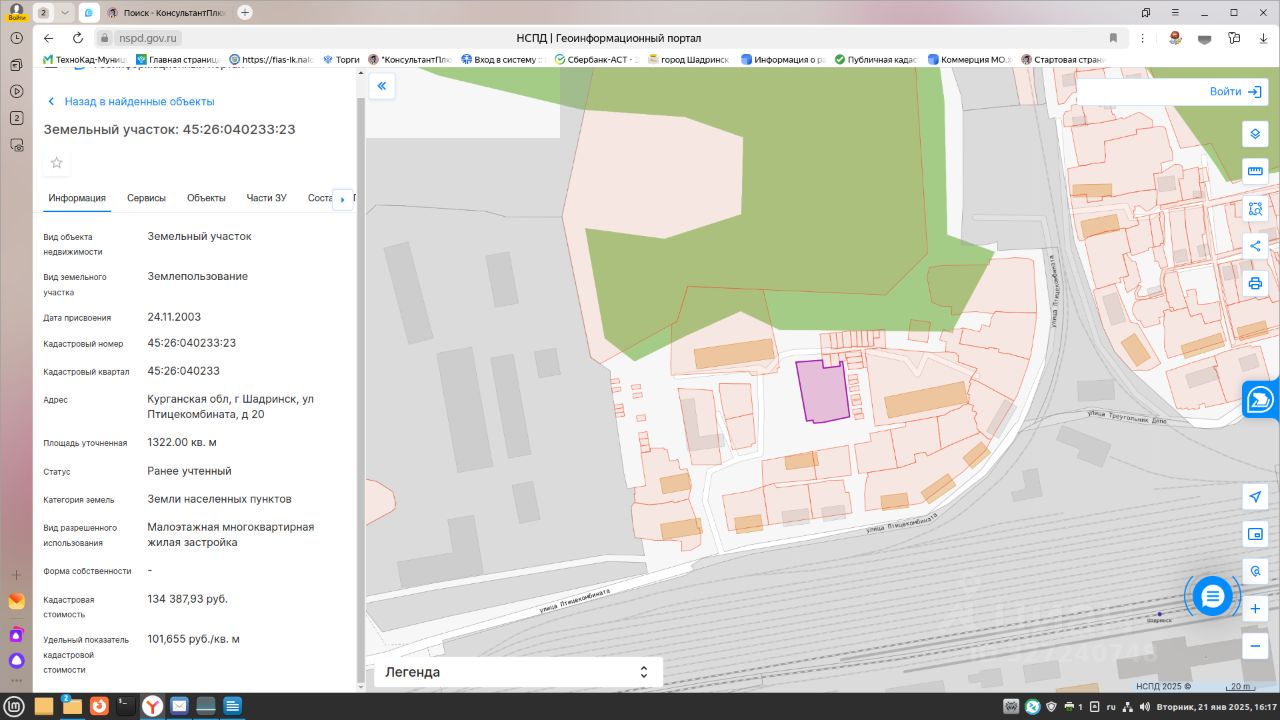Zoom out the map with minus button
This screenshot has height=720, width=1280.
coord(1255,646)
